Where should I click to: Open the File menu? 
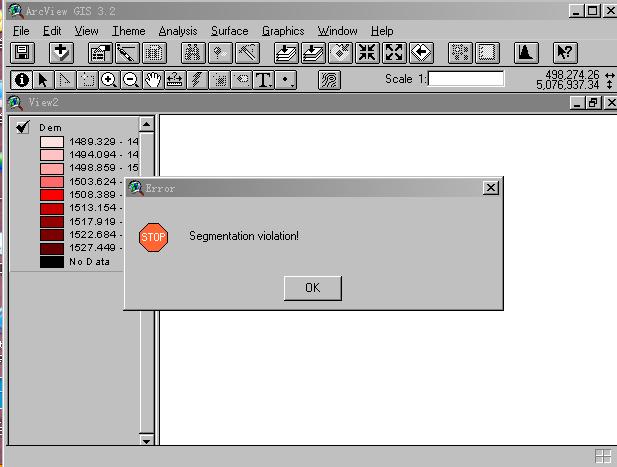click(21, 31)
